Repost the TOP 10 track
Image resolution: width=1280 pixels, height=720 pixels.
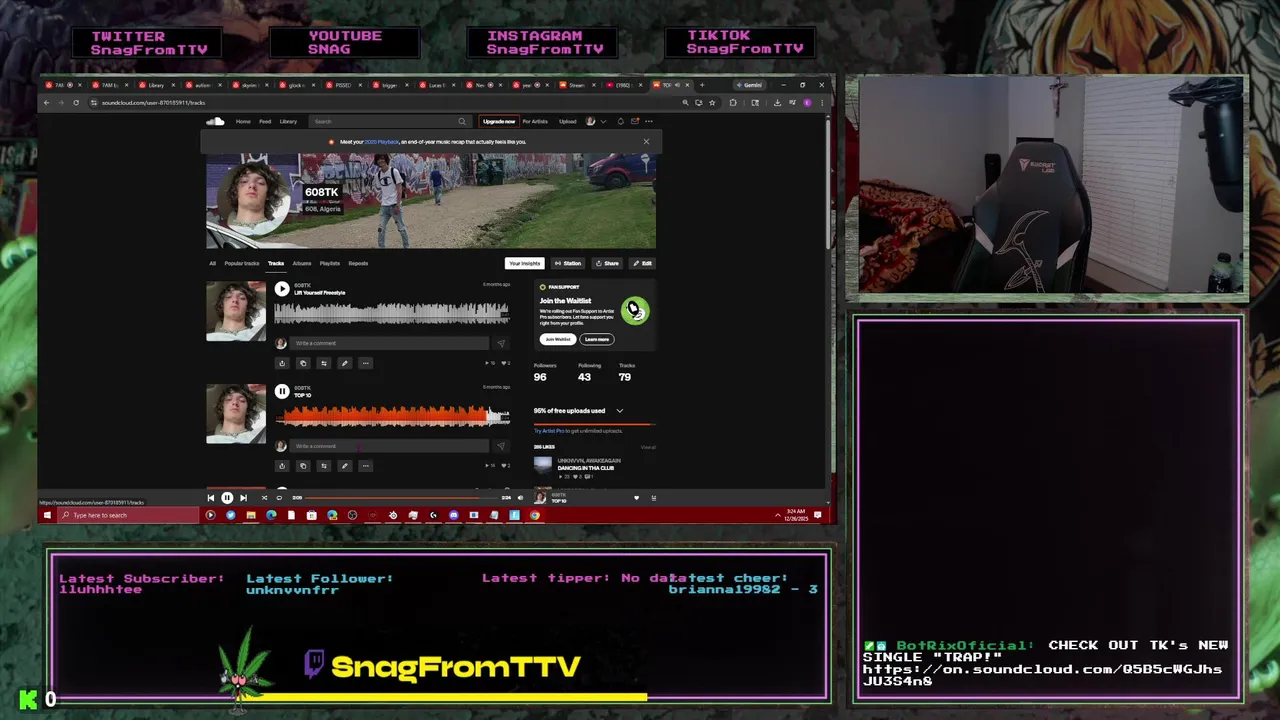point(324,465)
